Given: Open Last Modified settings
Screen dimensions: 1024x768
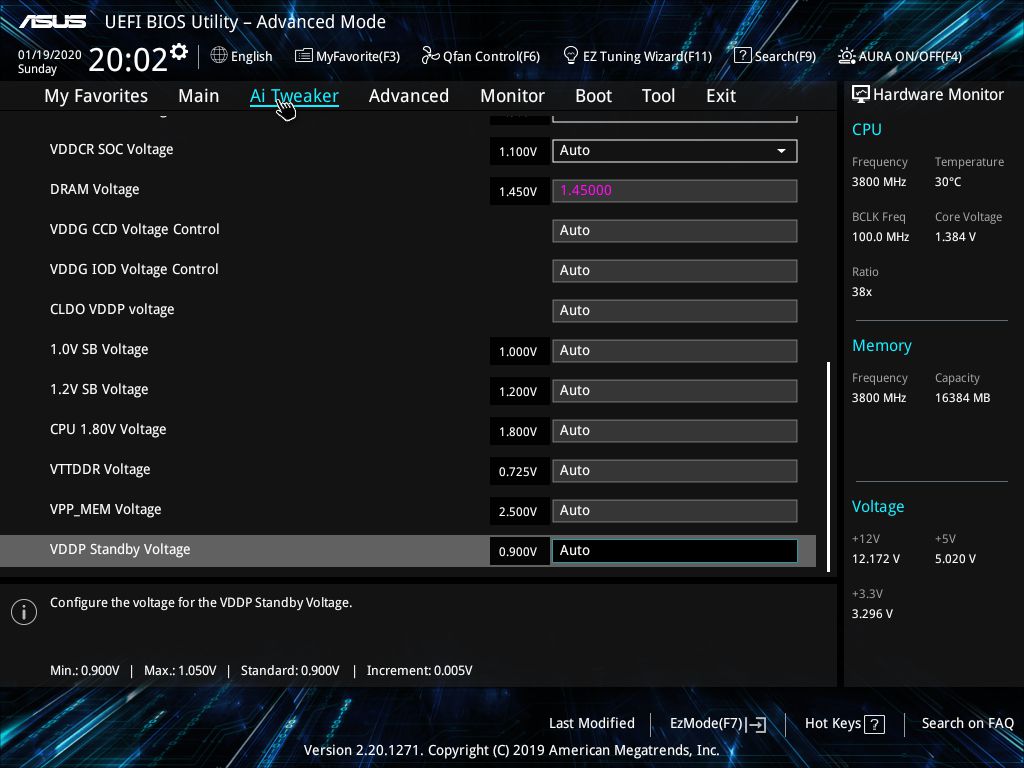Looking at the screenshot, I should pyautogui.click(x=592, y=724).
